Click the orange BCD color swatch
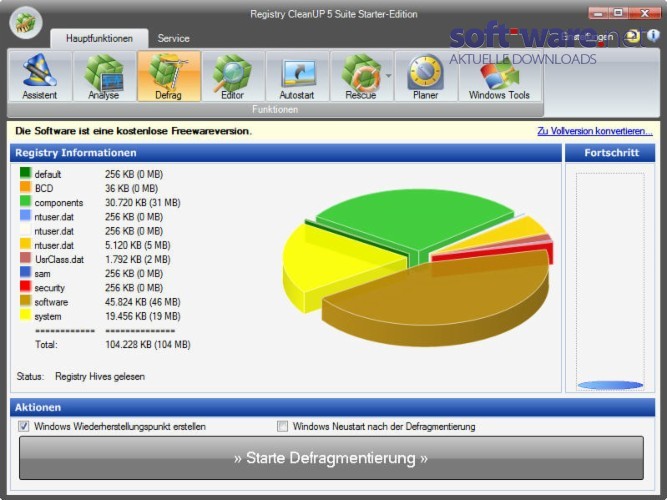This screenshot has height=500, width=667. point(26,187)
